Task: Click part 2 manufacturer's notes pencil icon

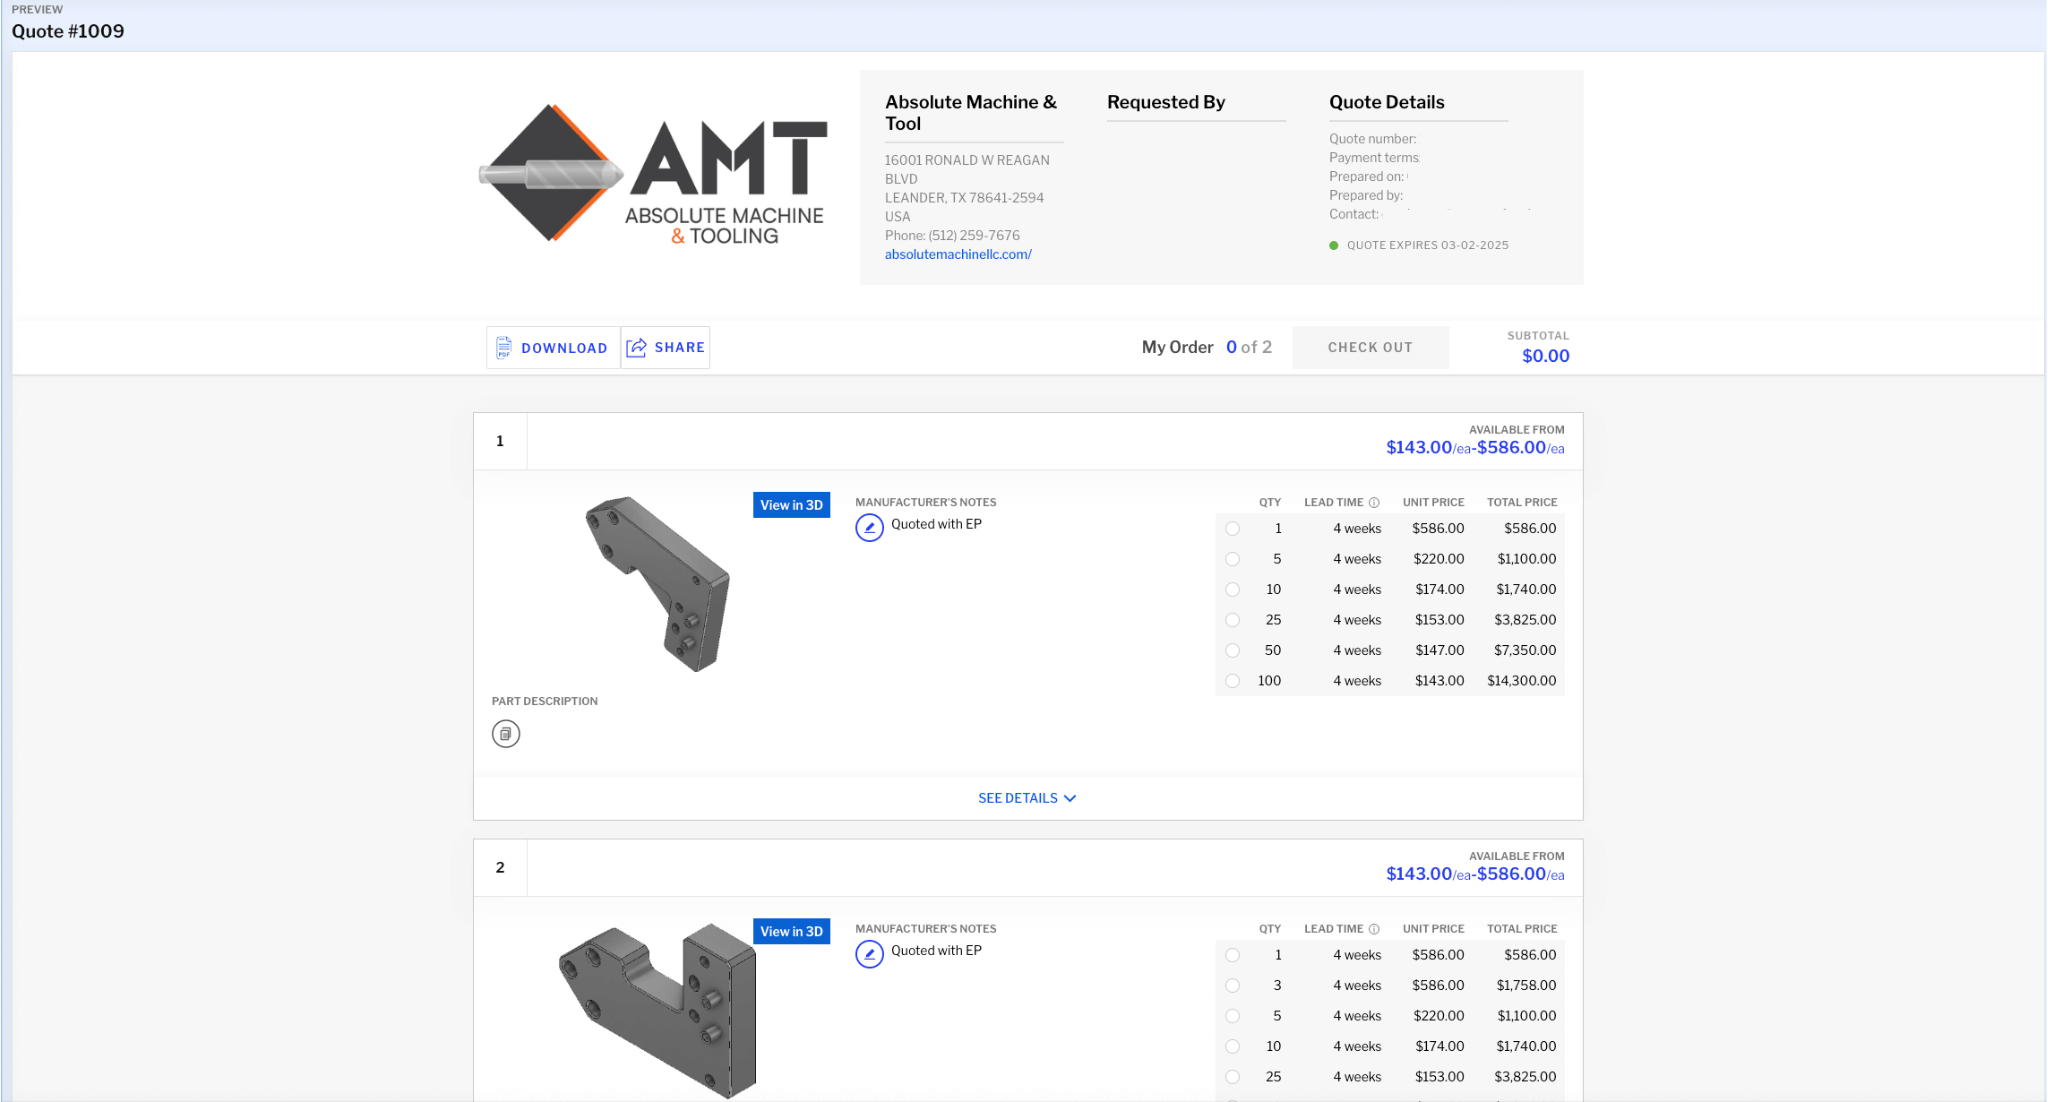Action: (869, 954)
